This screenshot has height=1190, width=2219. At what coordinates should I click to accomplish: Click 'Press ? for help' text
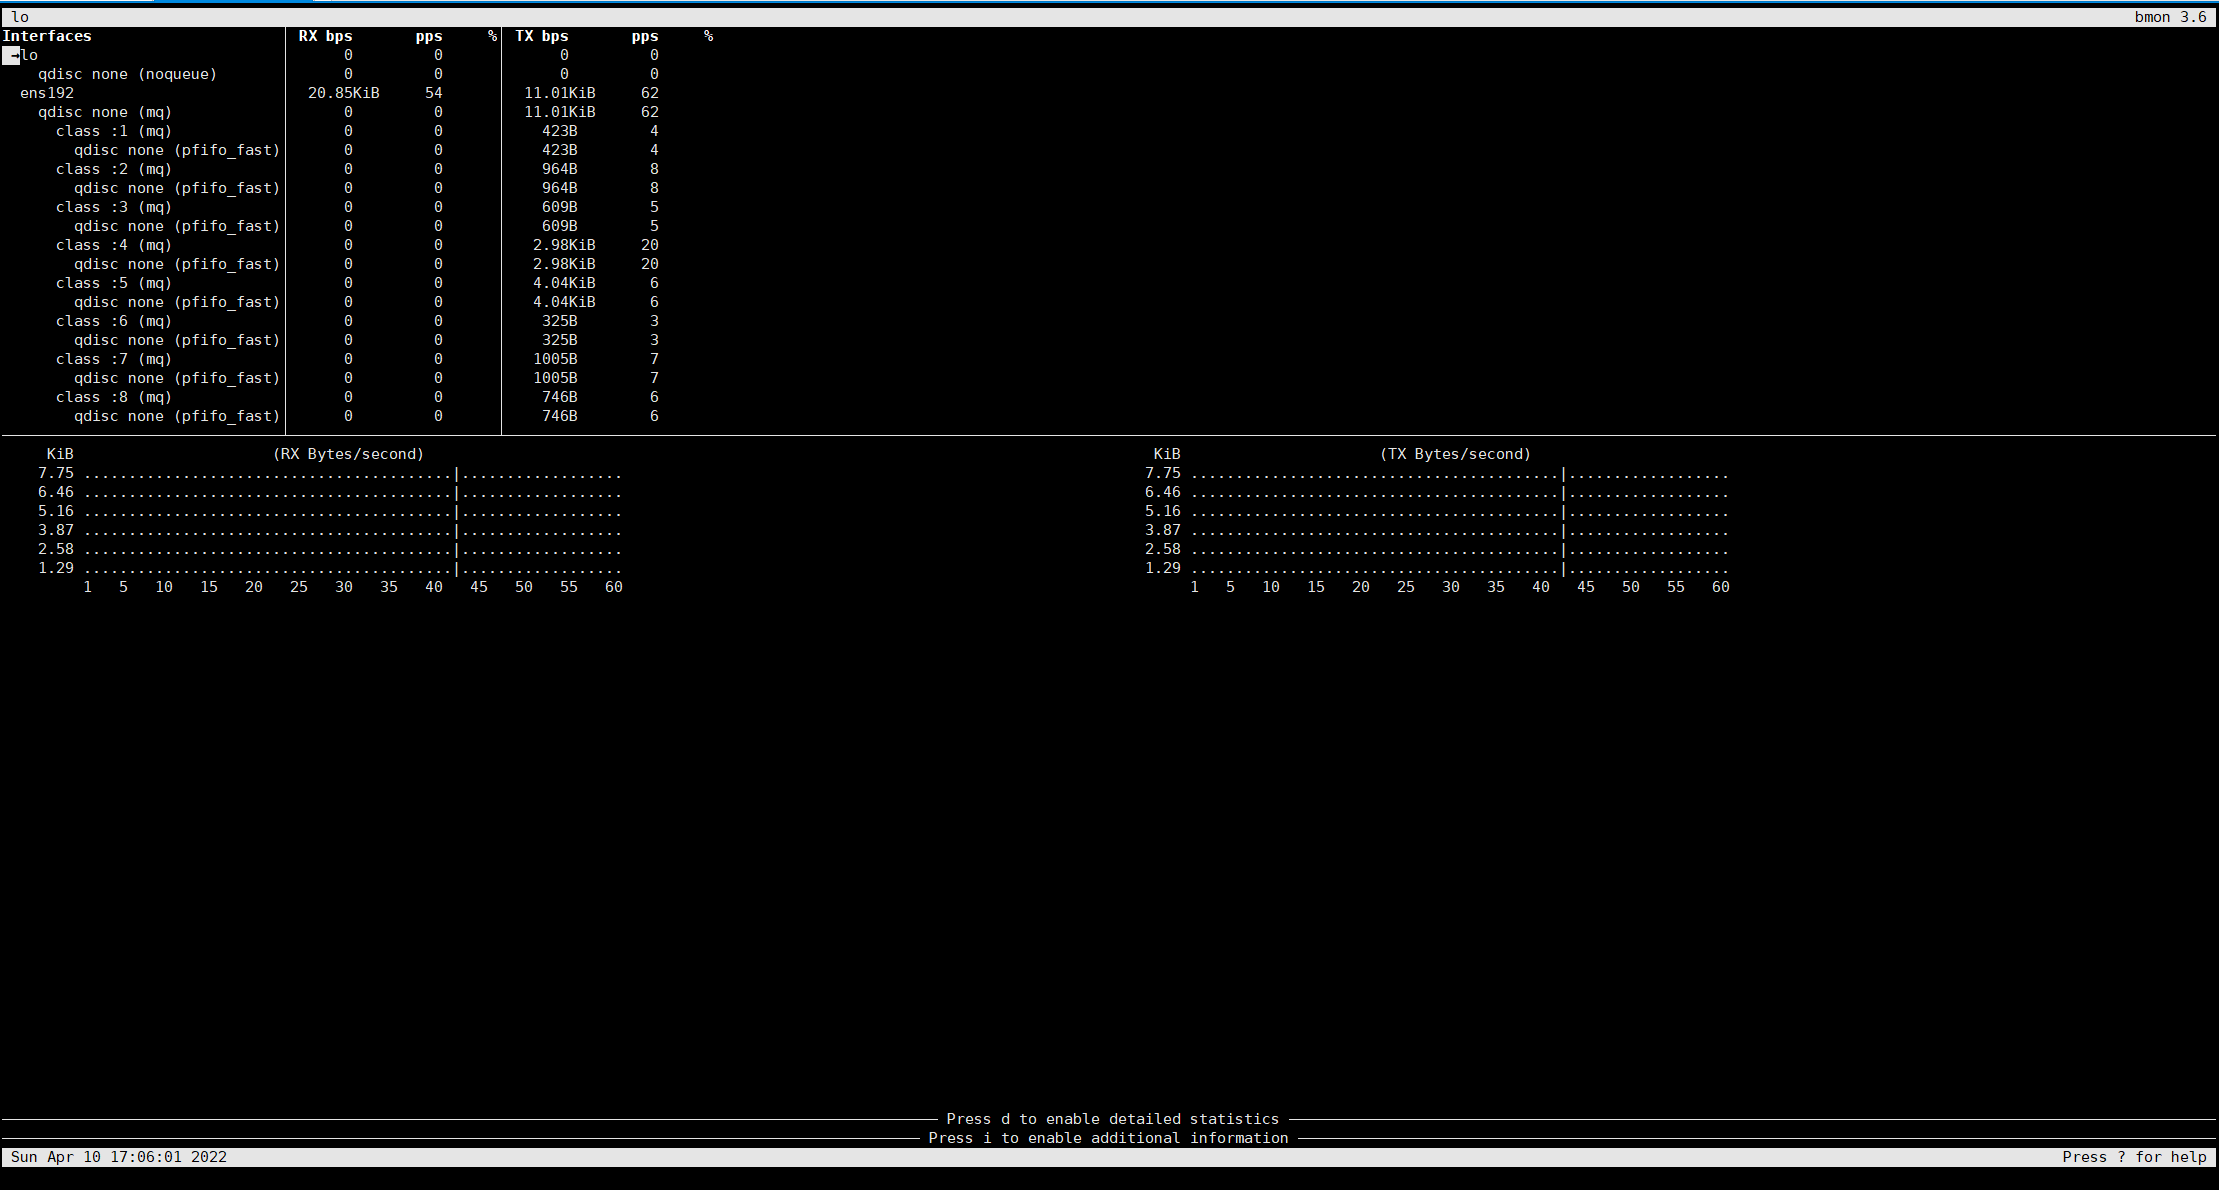click(2134, 1157)
